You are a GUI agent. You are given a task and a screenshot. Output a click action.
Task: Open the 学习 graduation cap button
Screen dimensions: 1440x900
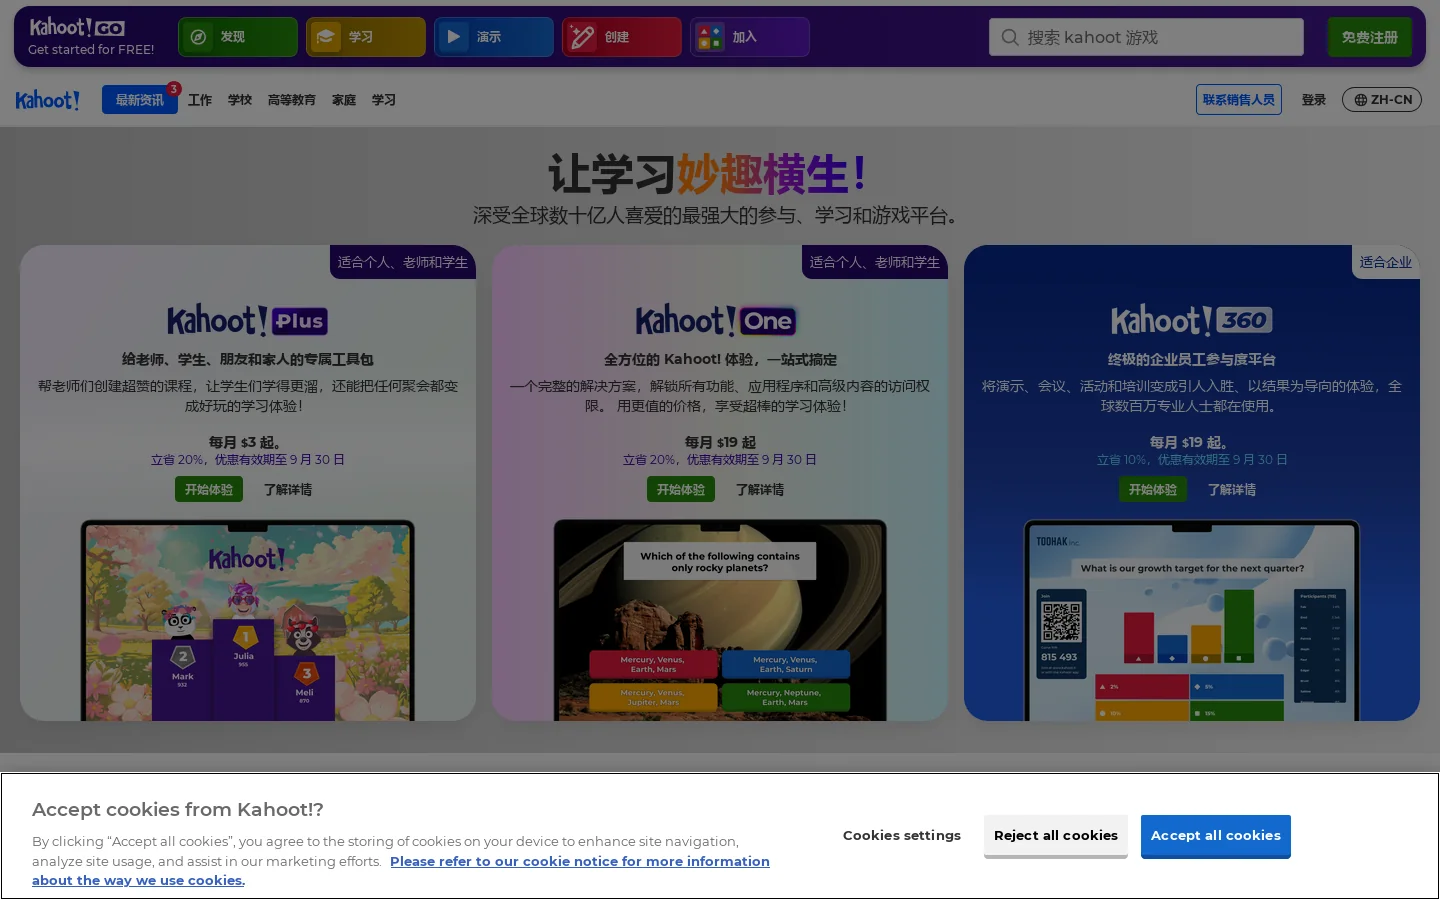tap(366, 37)
